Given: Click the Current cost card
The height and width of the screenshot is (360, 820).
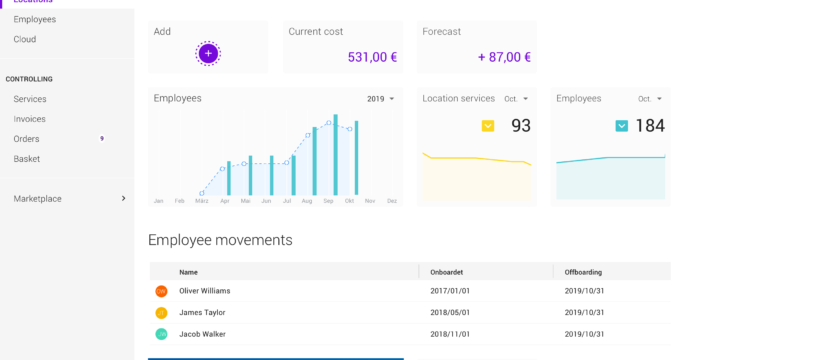Looking at the screenshot, I should pyautogui.click(x=343, y=47).
